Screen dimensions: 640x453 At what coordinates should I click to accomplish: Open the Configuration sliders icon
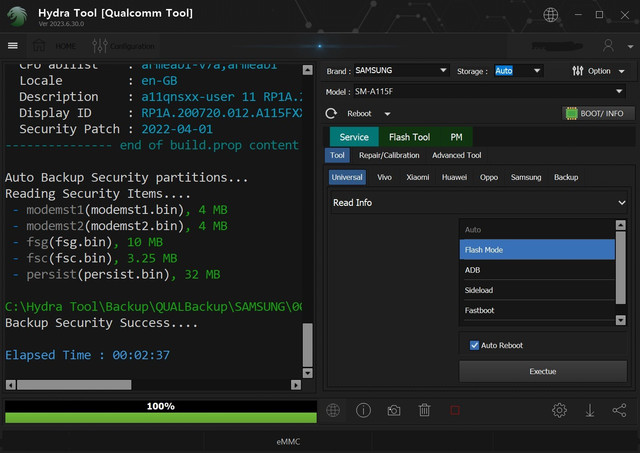point(100,46)
